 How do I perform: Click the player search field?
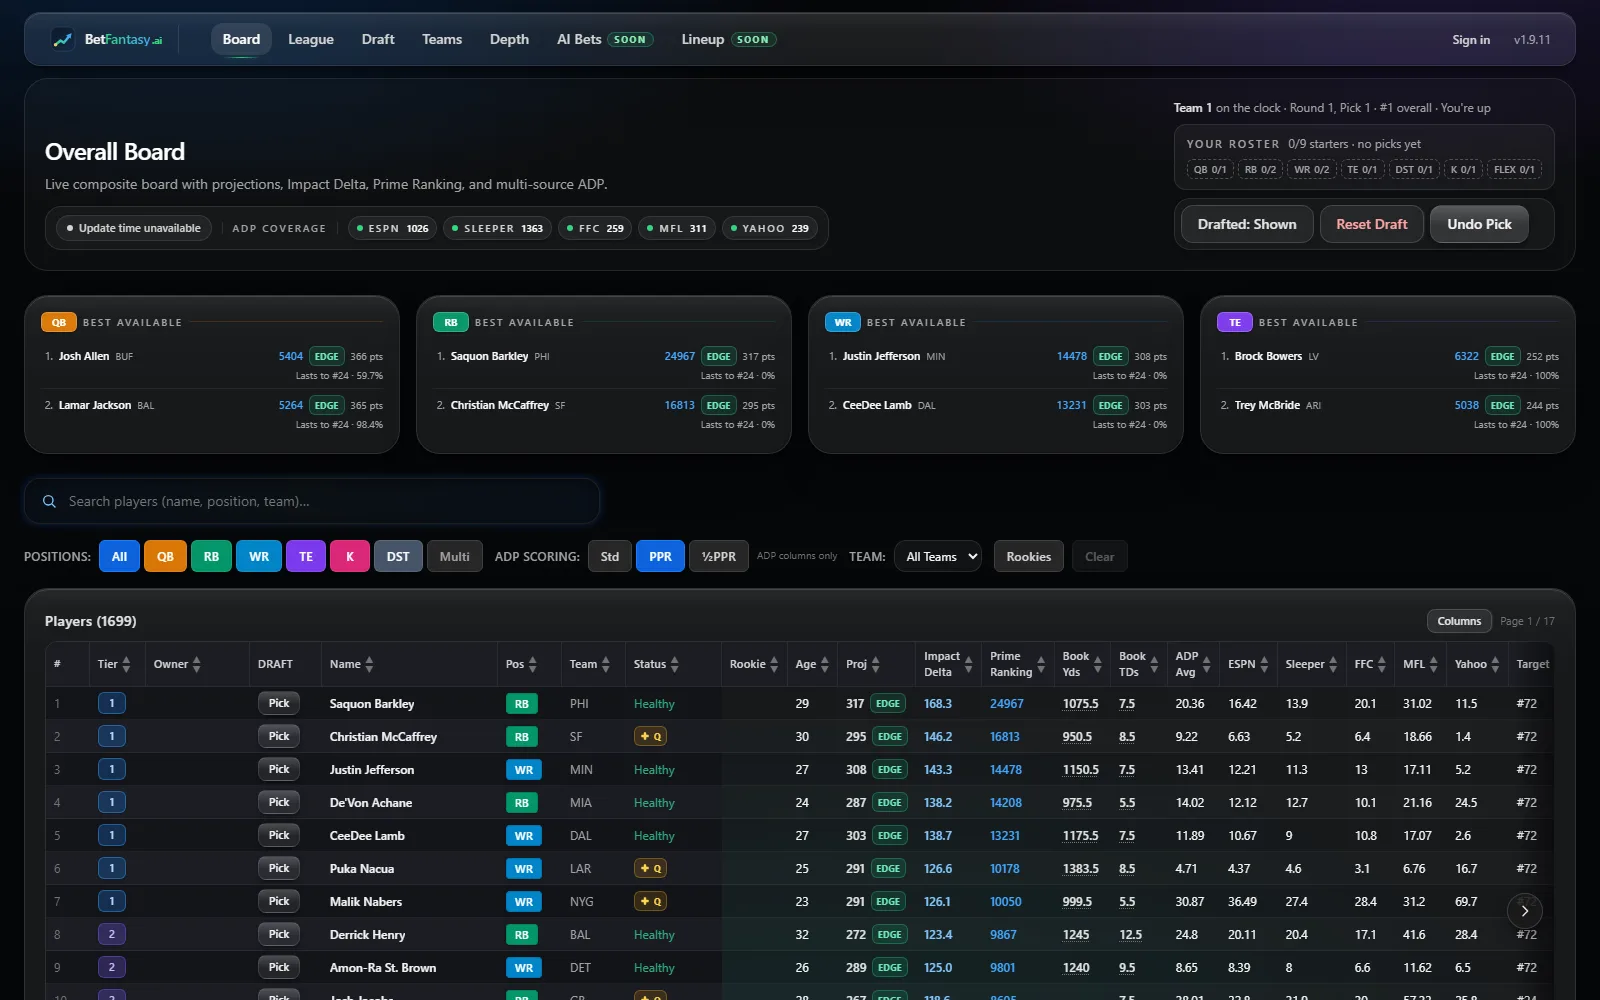click(x=312, y=502)
